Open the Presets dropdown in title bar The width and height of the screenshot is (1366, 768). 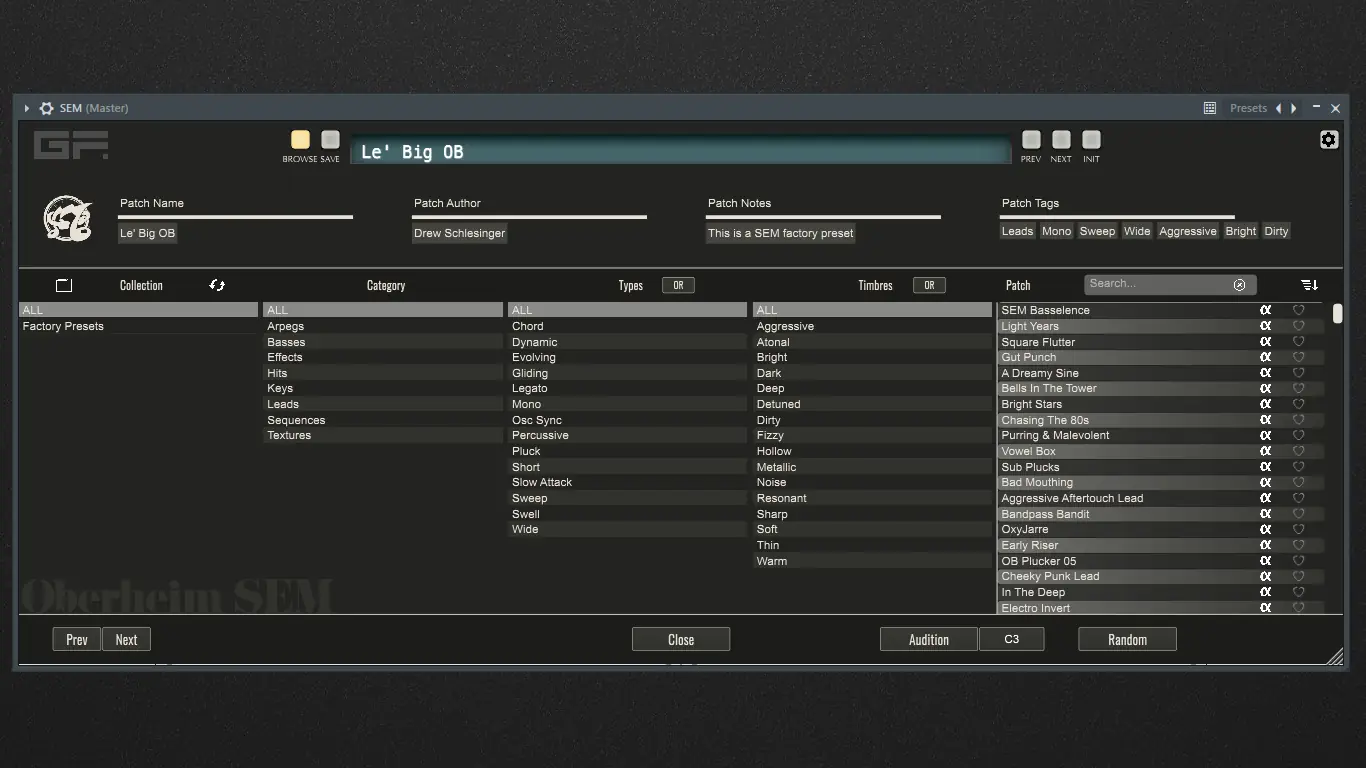pos(1248,108)
